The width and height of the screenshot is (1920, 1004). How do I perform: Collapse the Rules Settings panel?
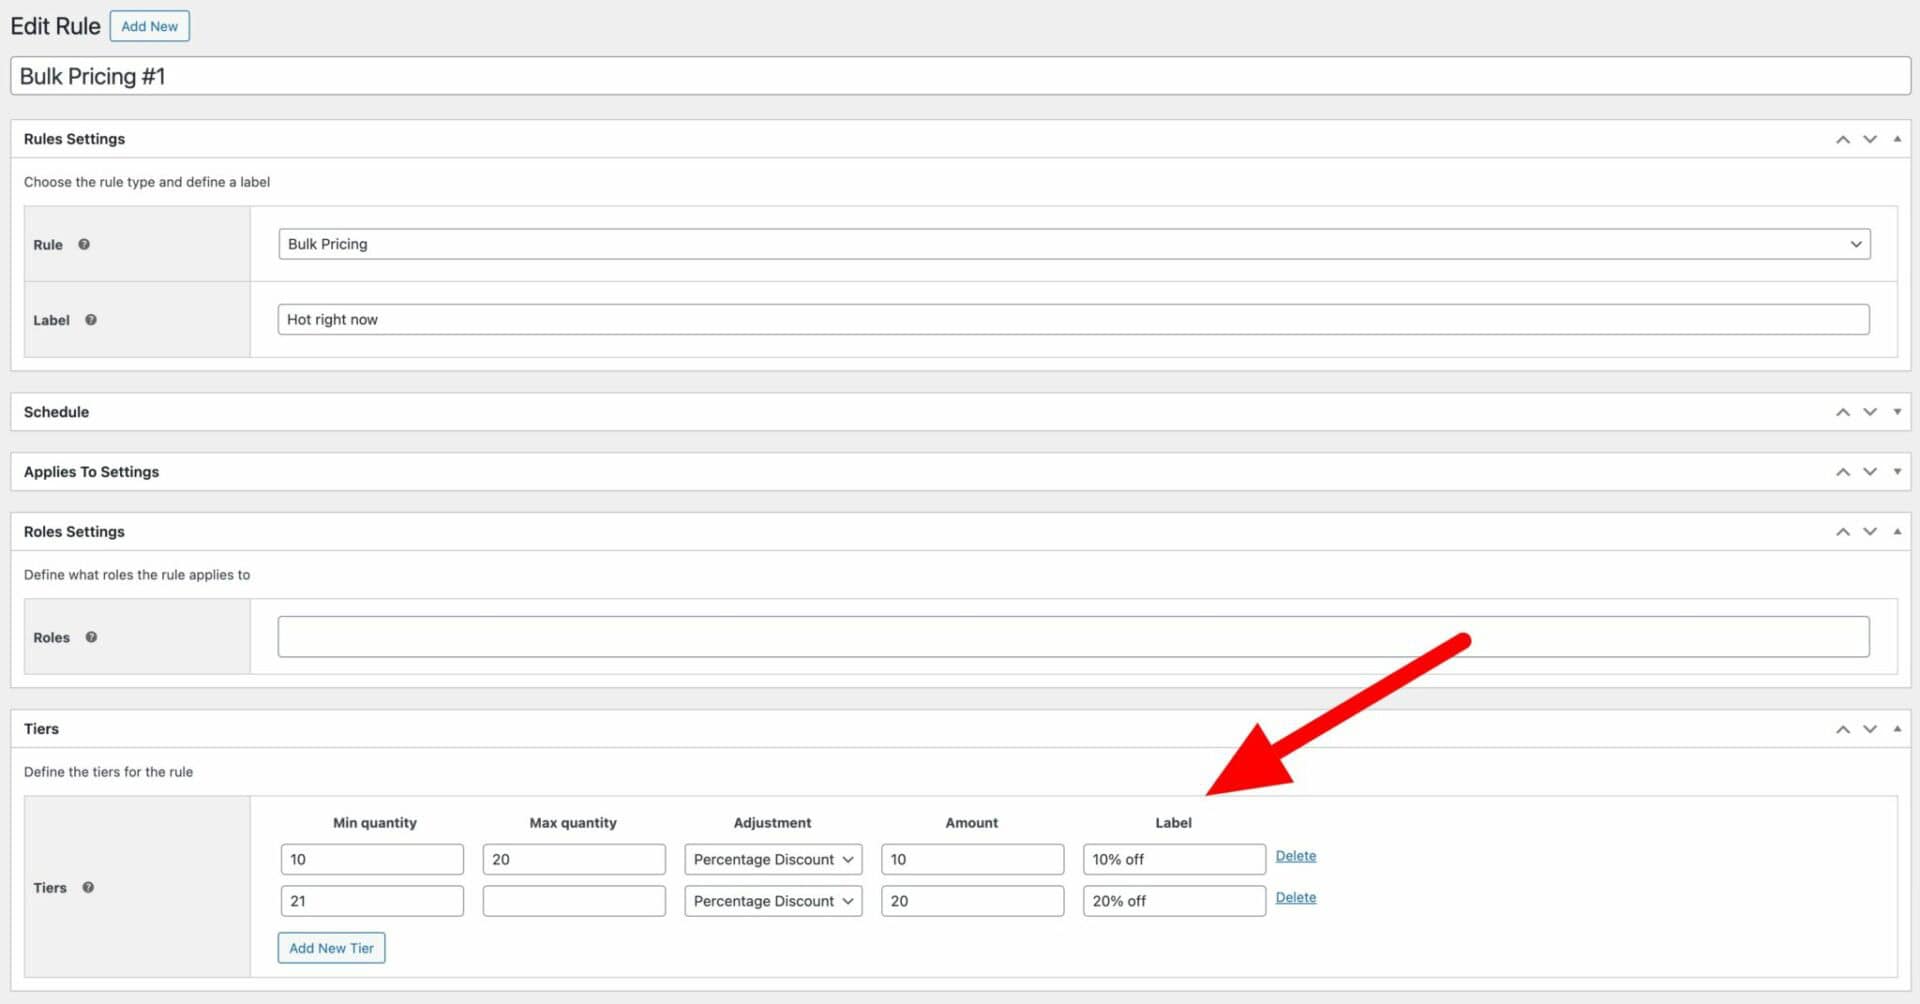pos(1896,139)
